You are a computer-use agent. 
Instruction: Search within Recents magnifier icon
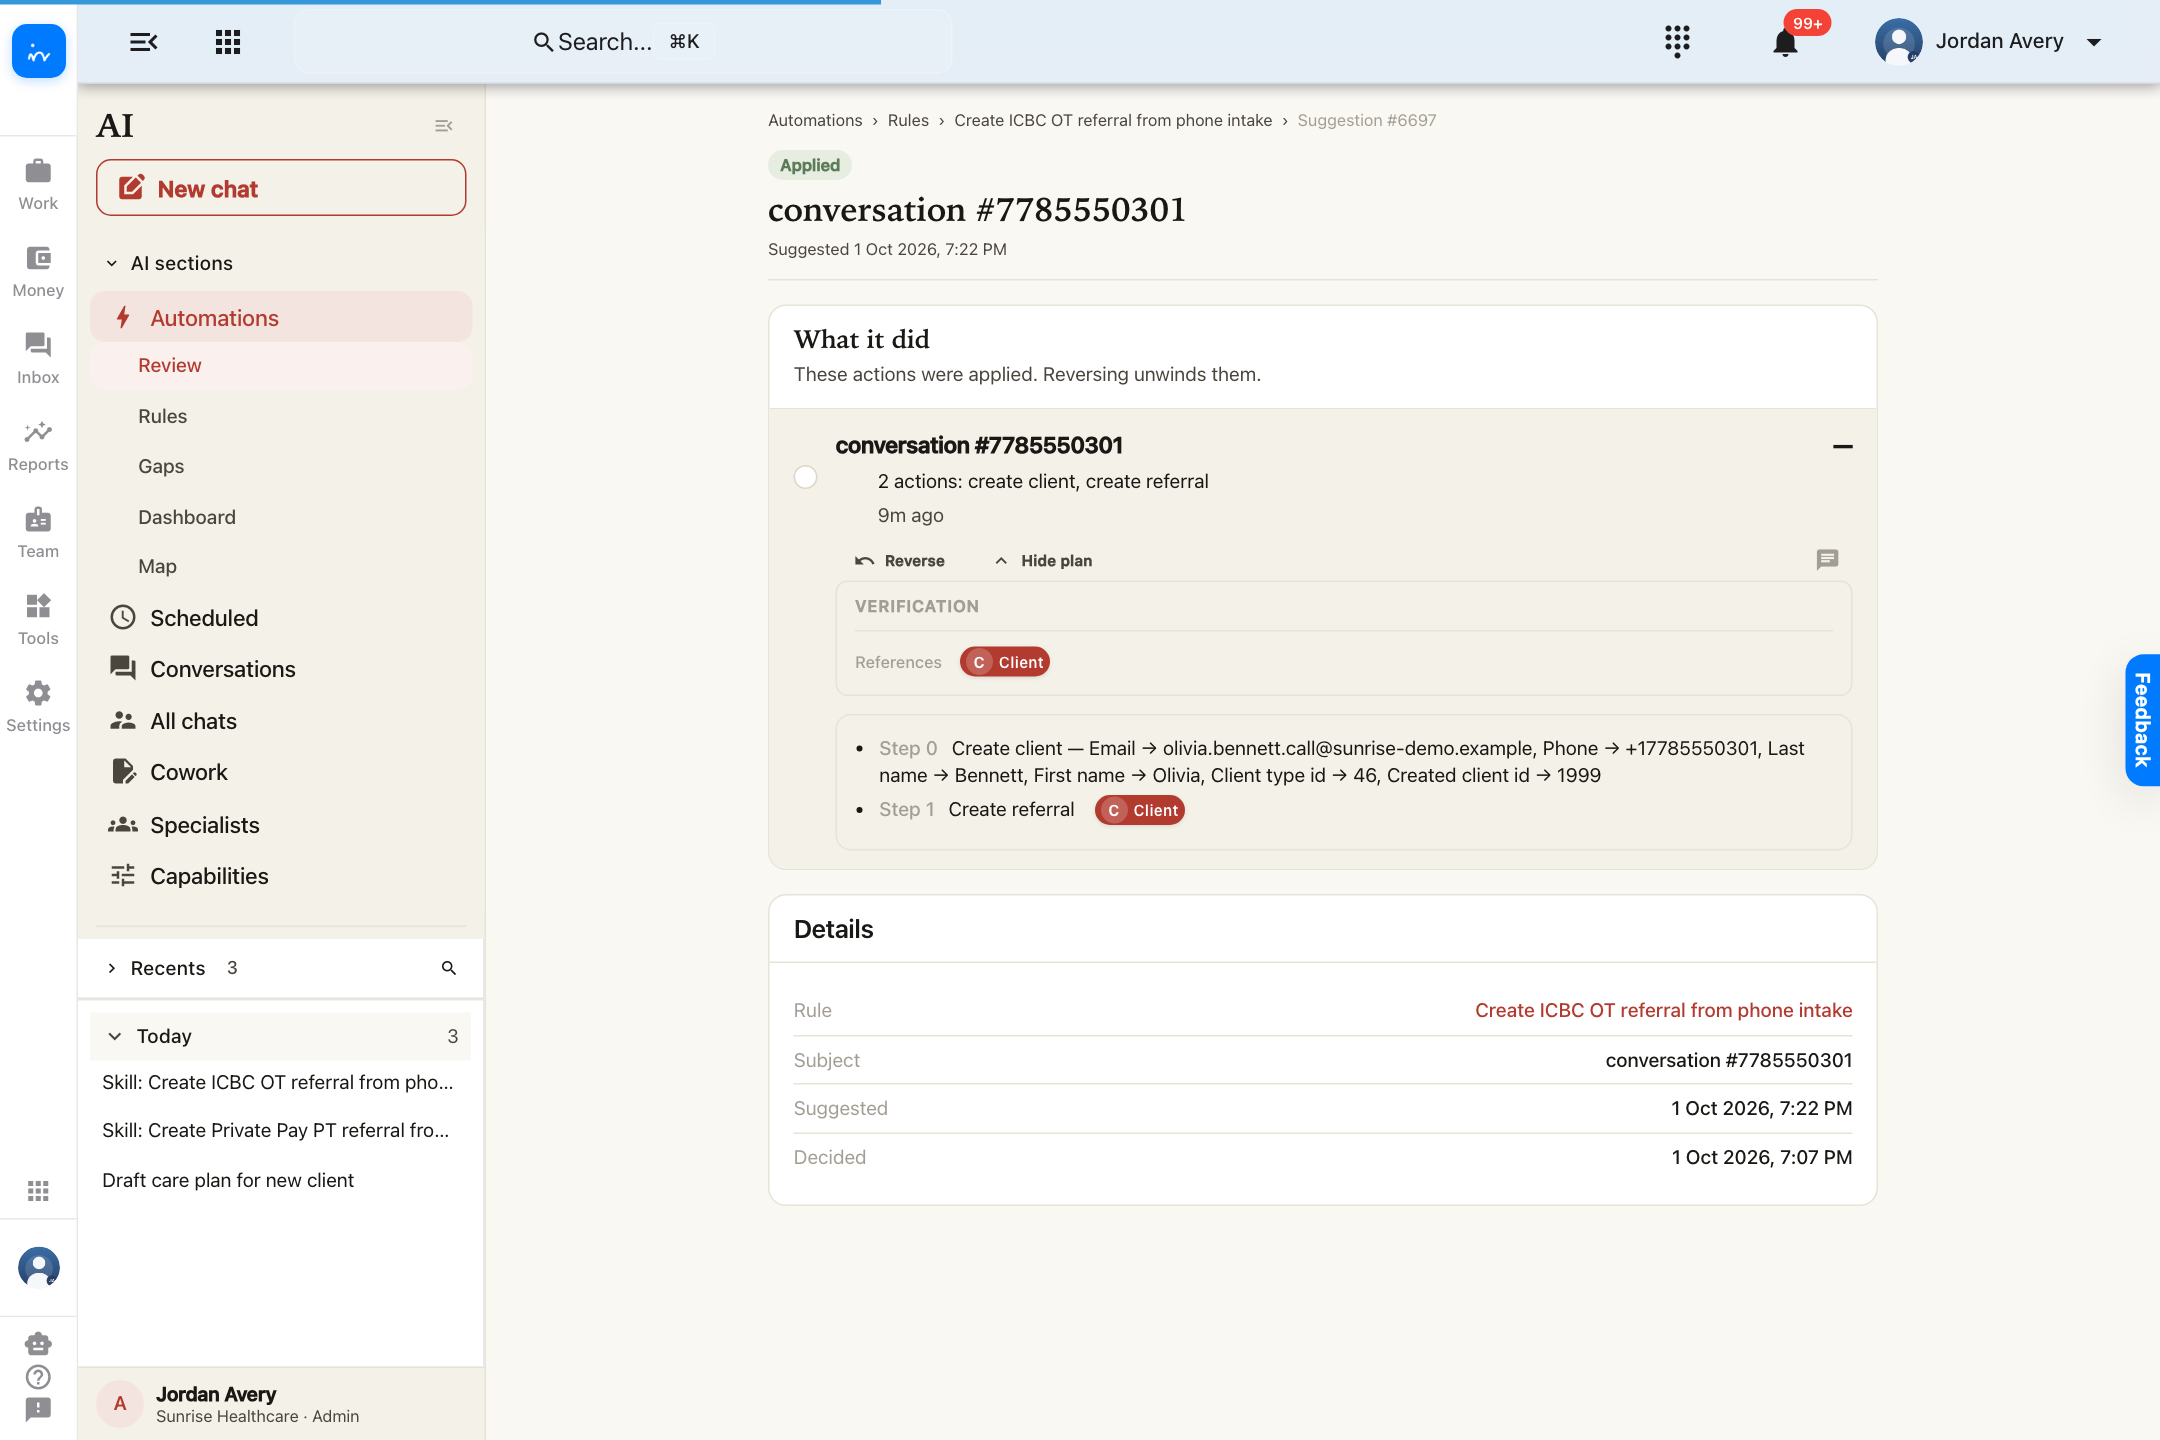[449, 968]
